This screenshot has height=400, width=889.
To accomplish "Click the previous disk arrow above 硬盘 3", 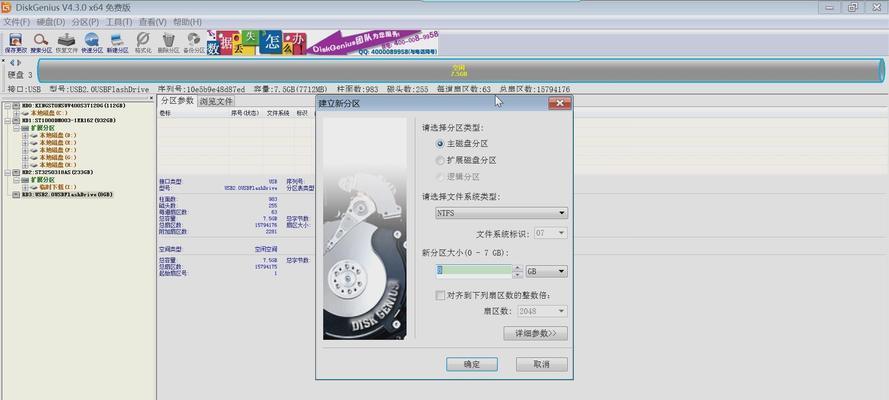I will (x=12, y=63).
